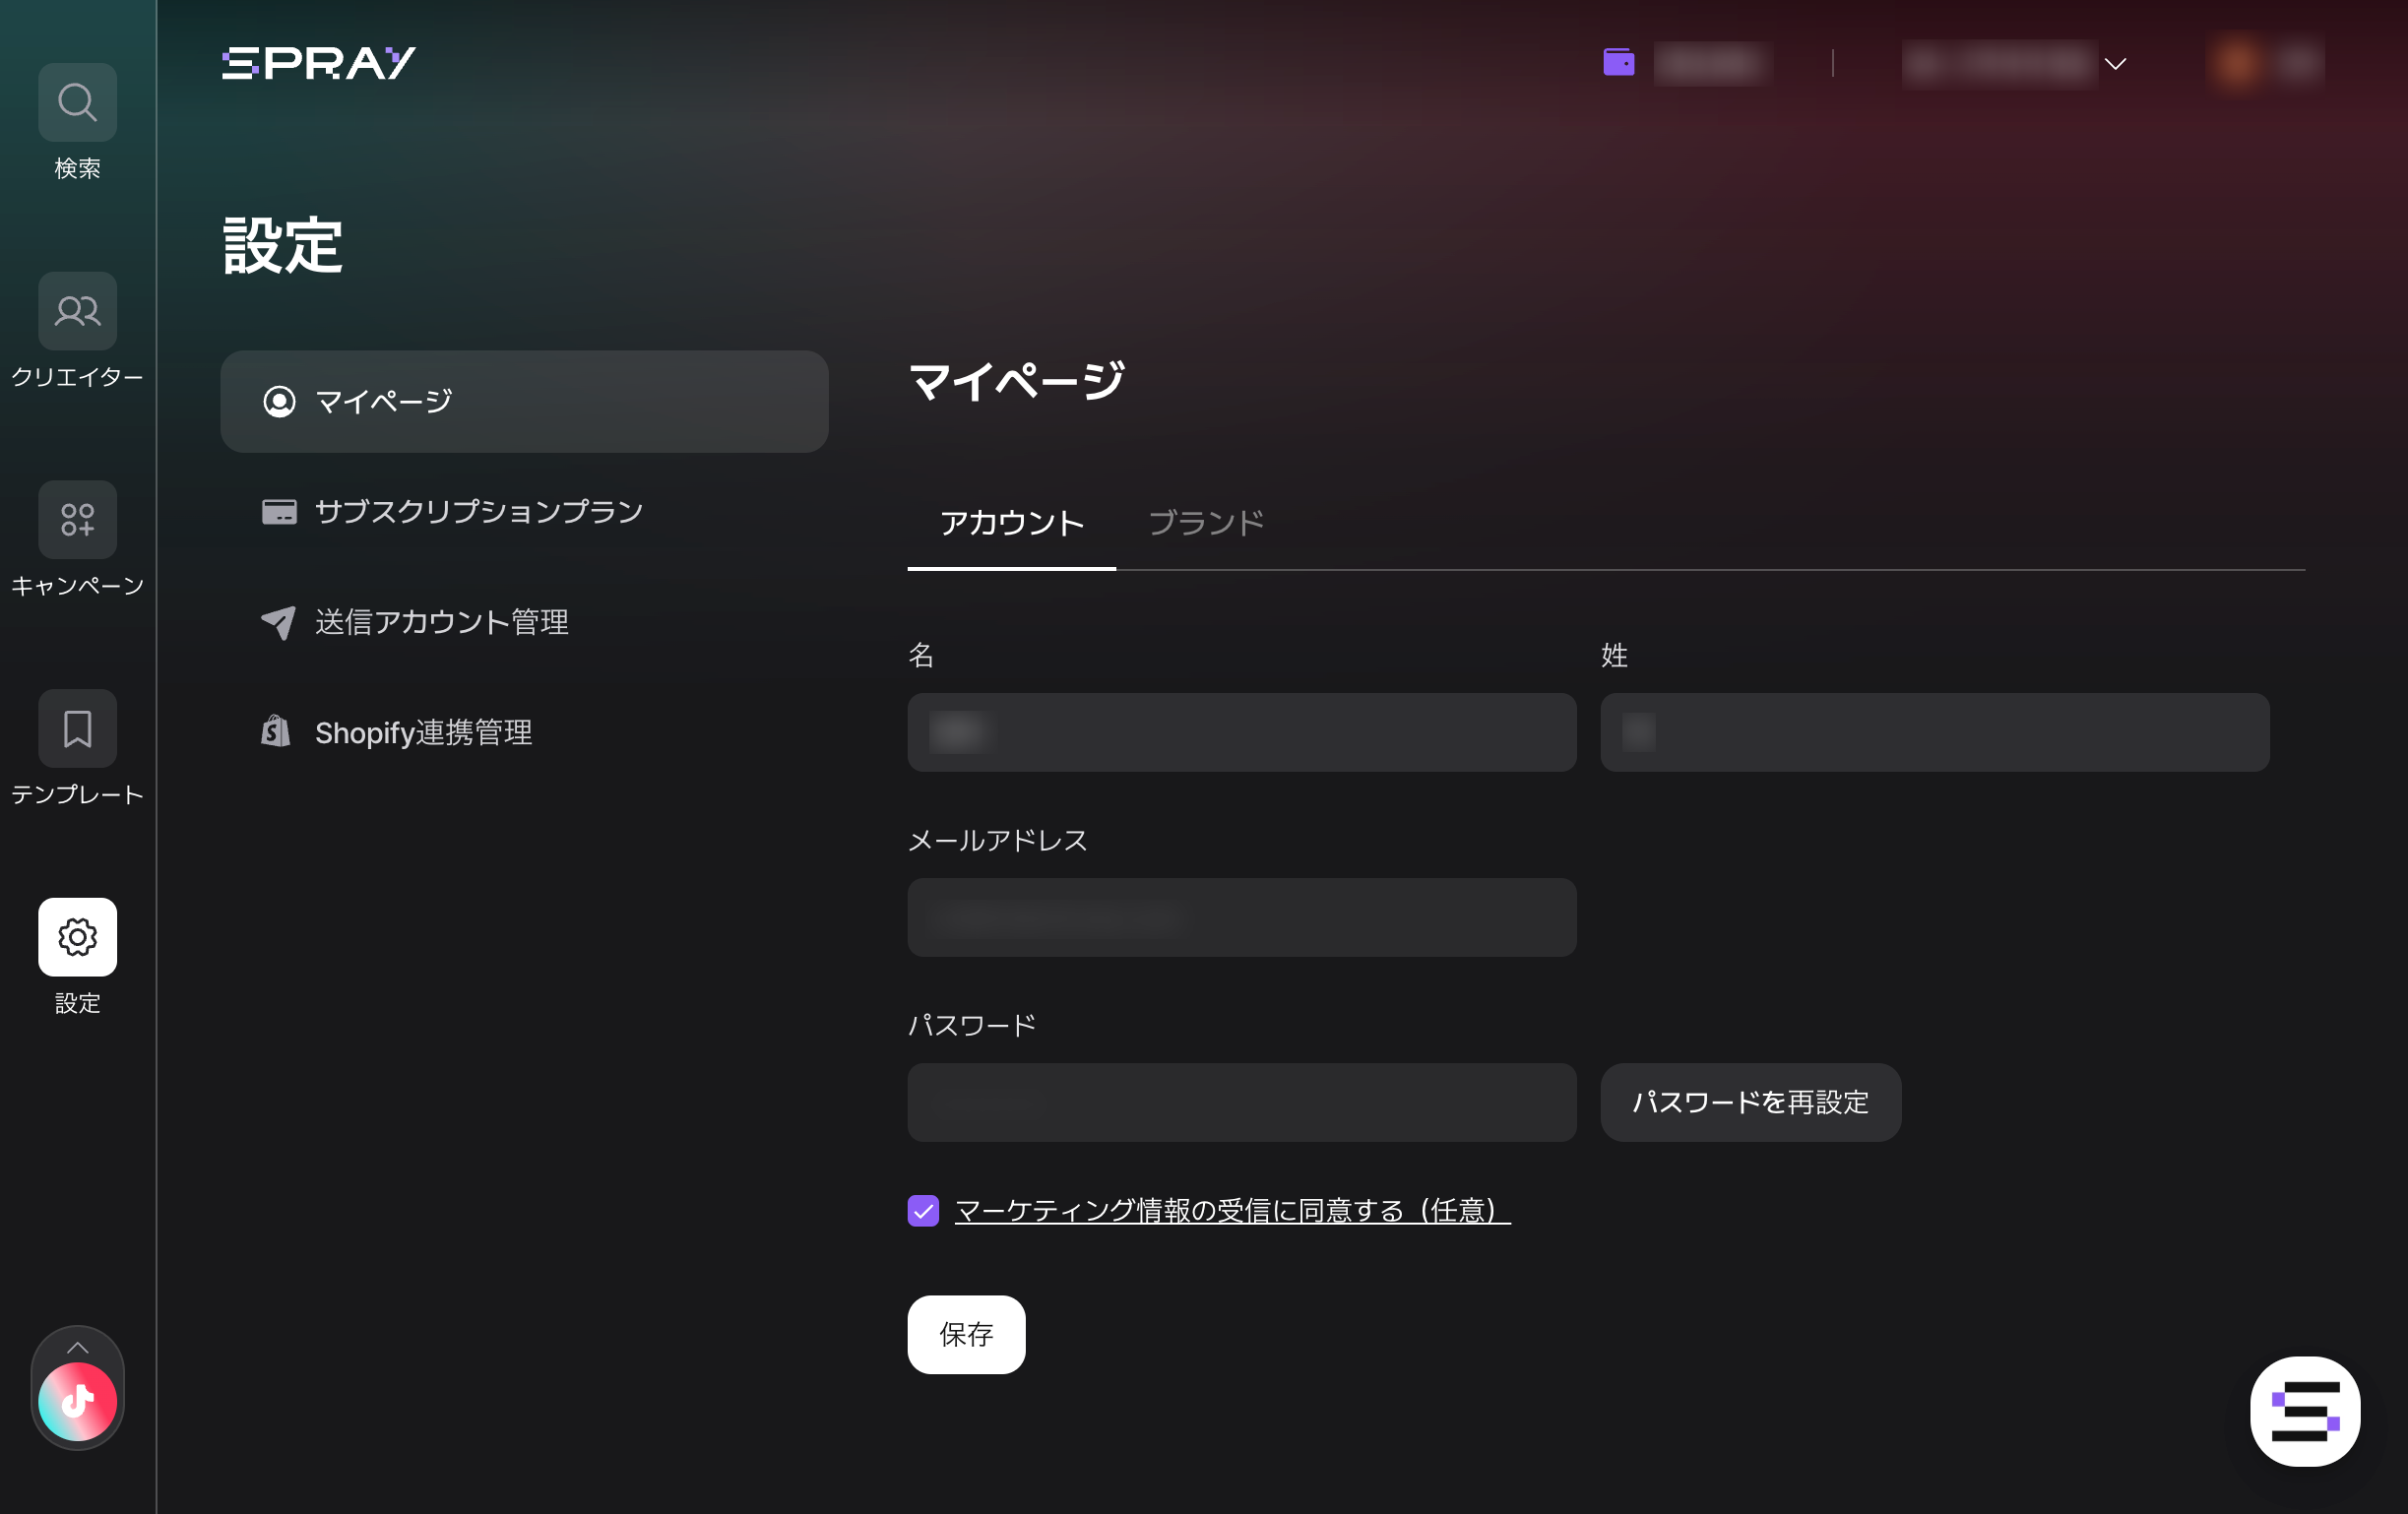The image size is (2408, 1514).
Task: Open the クリエイター creators icon
Action: coord(77,311)
